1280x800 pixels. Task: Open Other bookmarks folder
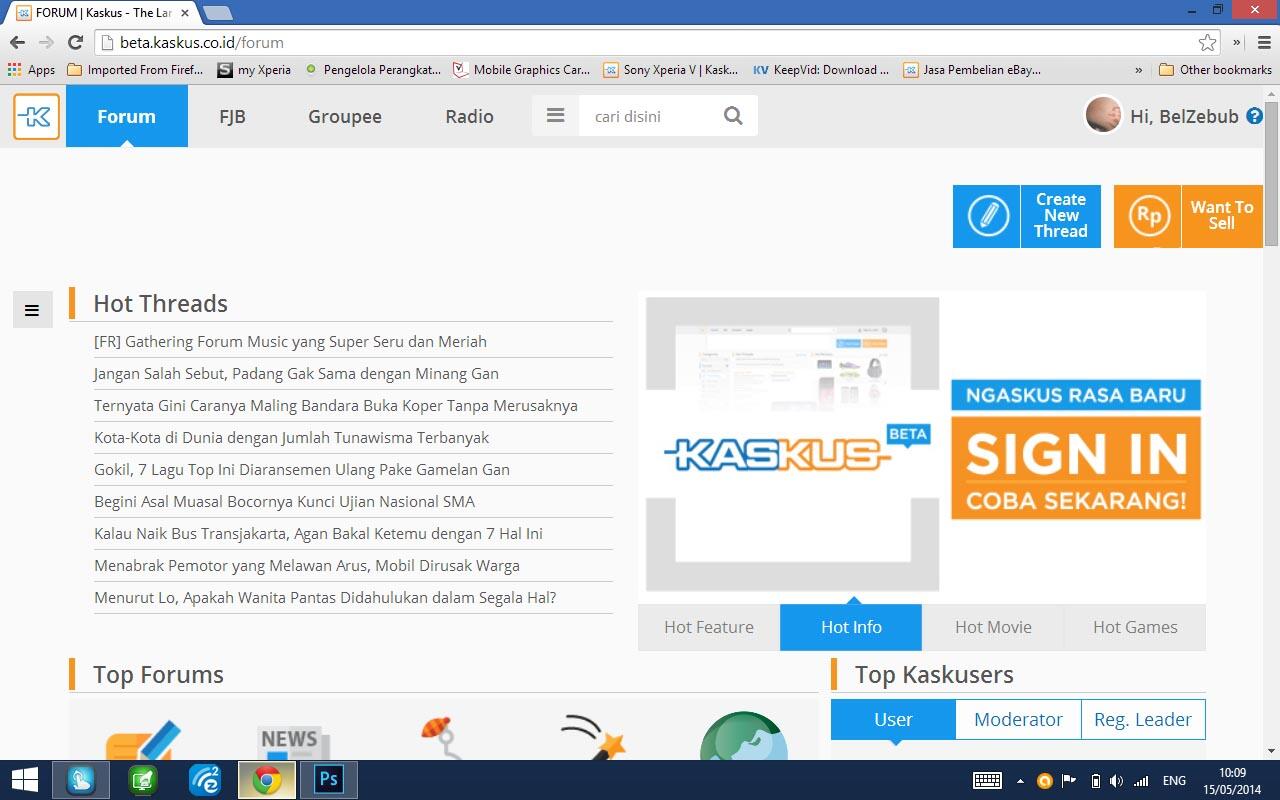click(1215, 70)
